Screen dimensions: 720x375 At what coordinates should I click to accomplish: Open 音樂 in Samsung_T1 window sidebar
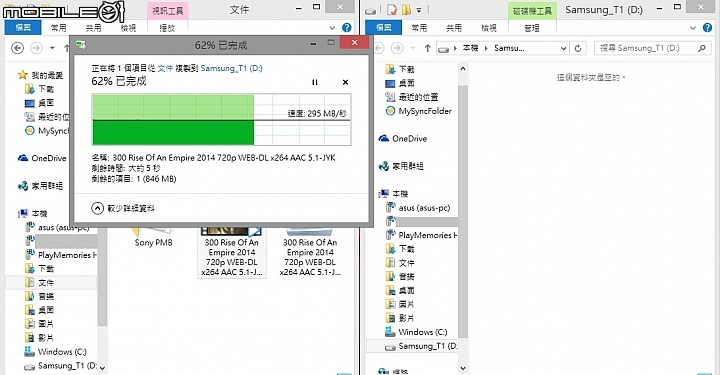coord(400,276)
